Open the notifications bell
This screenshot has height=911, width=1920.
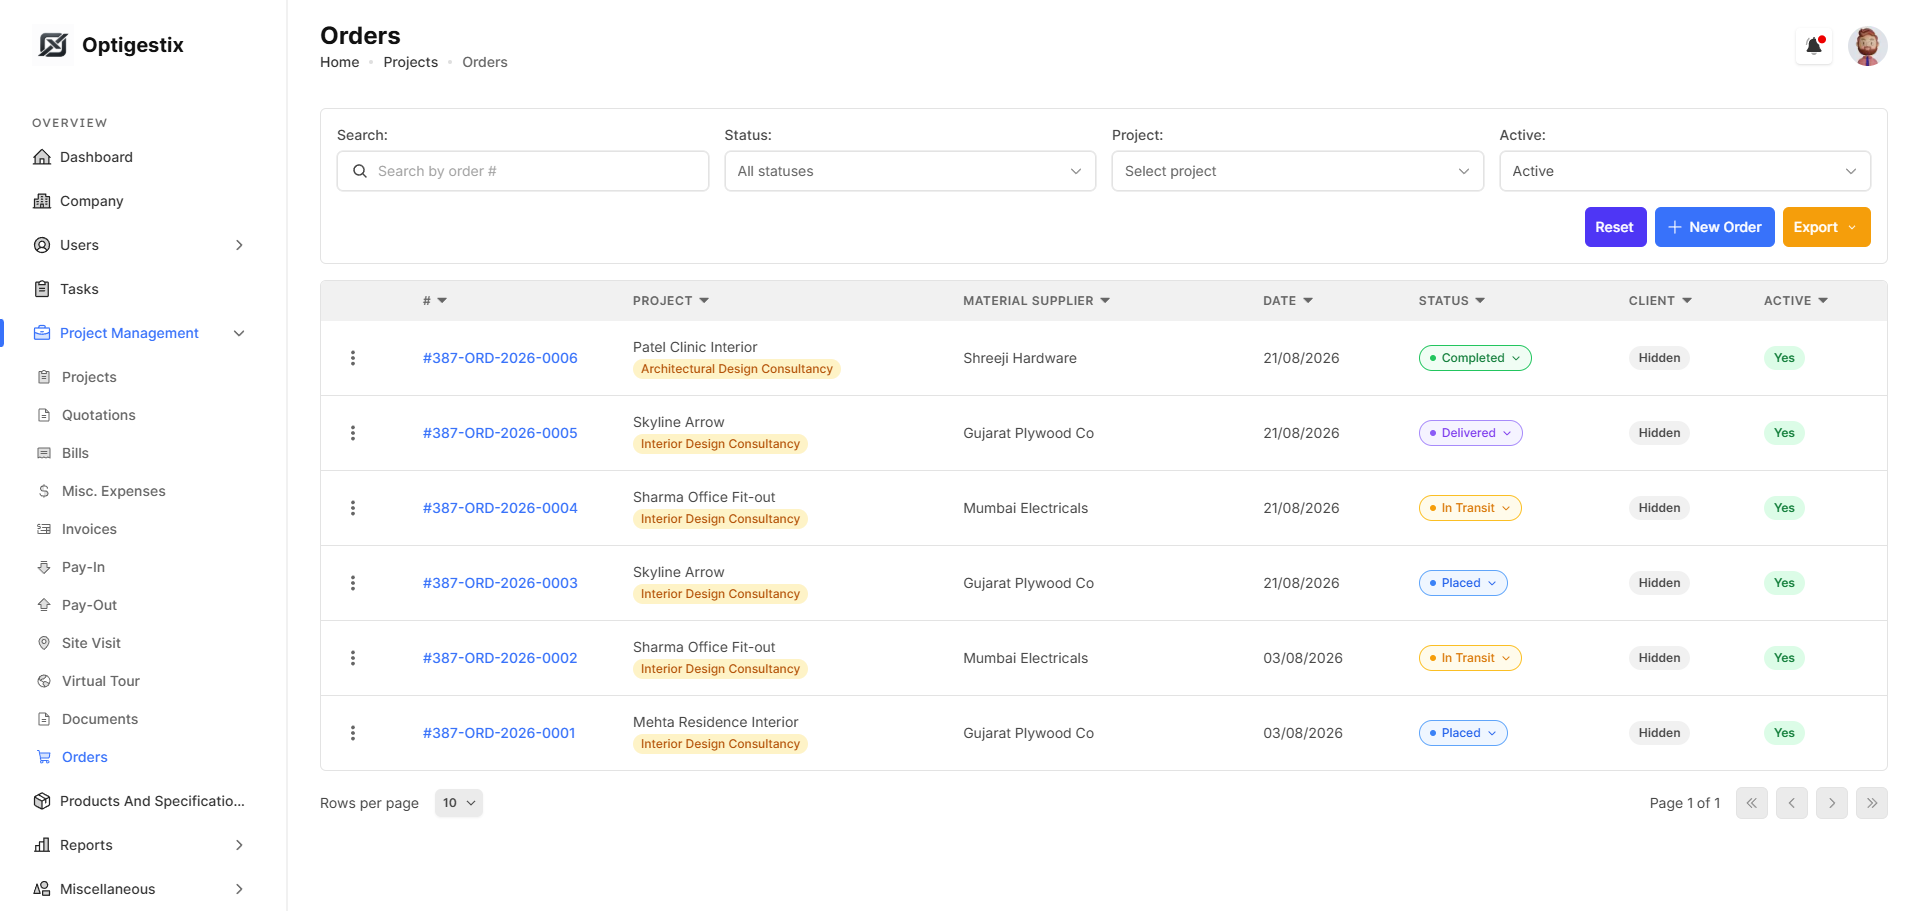click(x=1814, y=46)
